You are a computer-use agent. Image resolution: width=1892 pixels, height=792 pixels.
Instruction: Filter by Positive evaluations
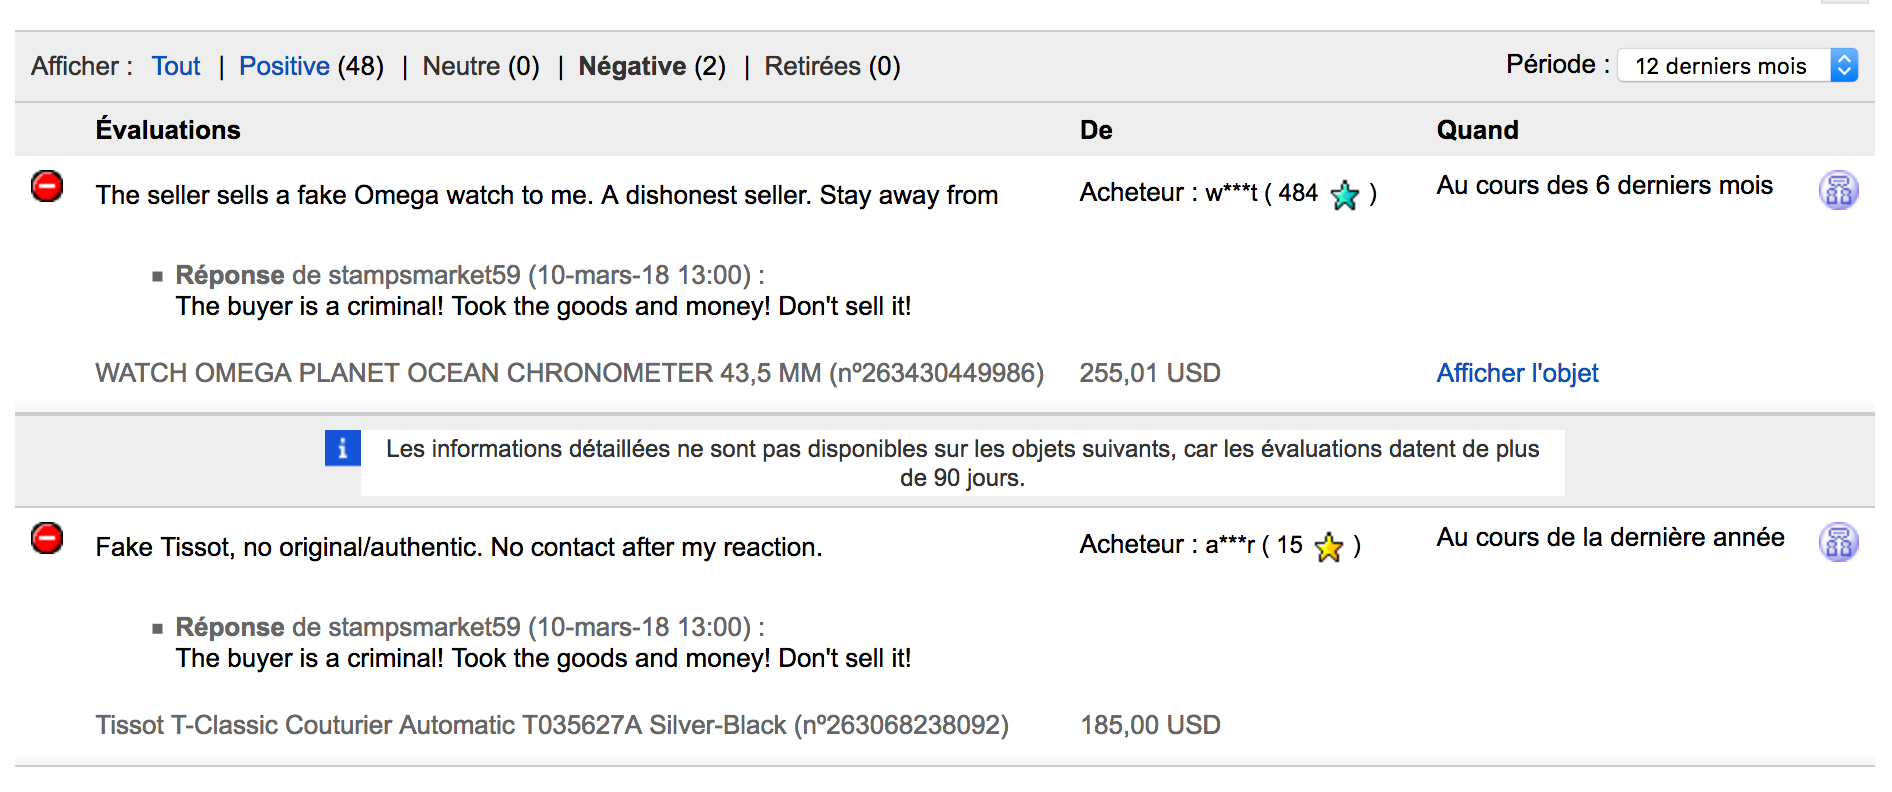(284, 66)
